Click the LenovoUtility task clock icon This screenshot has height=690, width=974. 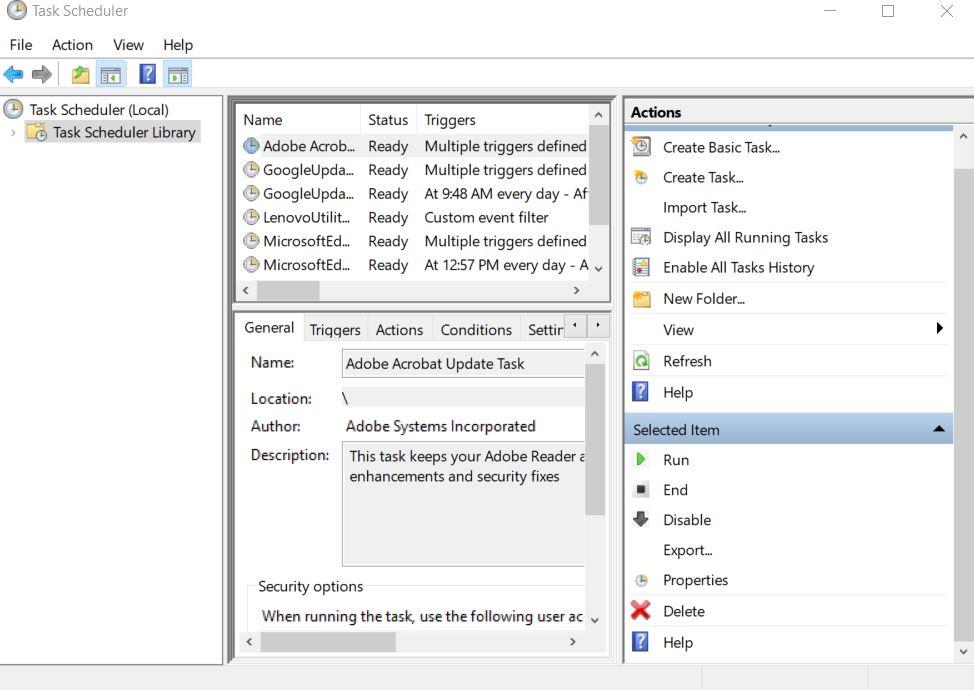tap(251, 217)
